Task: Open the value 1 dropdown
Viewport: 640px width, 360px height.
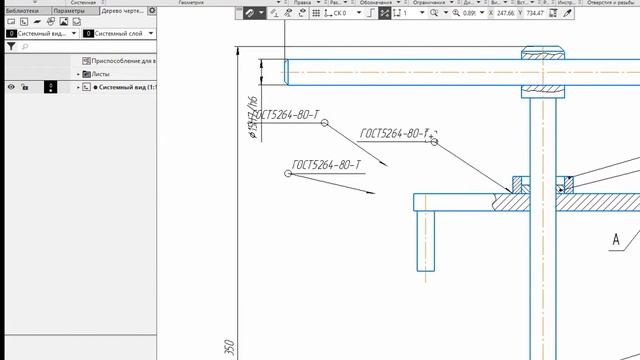Action: (422, 13)
